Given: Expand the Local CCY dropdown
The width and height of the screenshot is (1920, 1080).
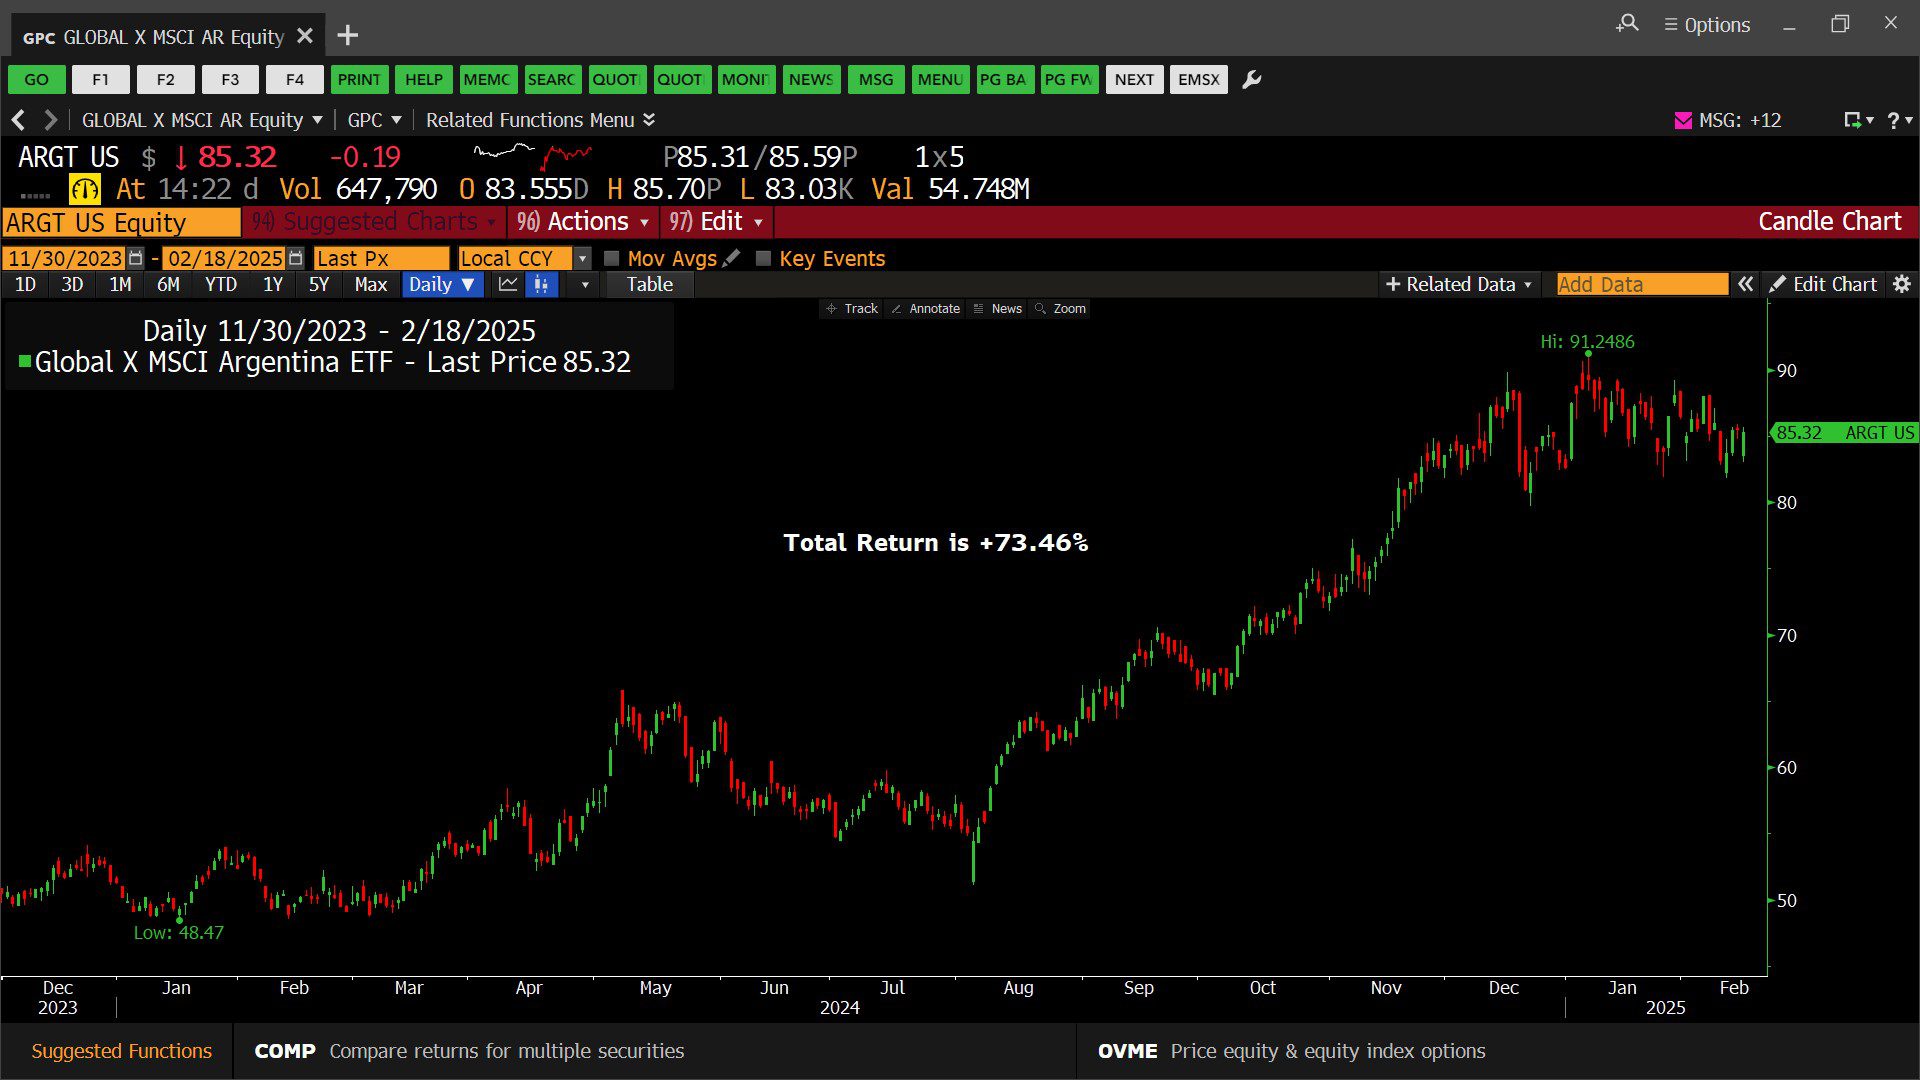Looking at the screenshot, I should 583,258.
